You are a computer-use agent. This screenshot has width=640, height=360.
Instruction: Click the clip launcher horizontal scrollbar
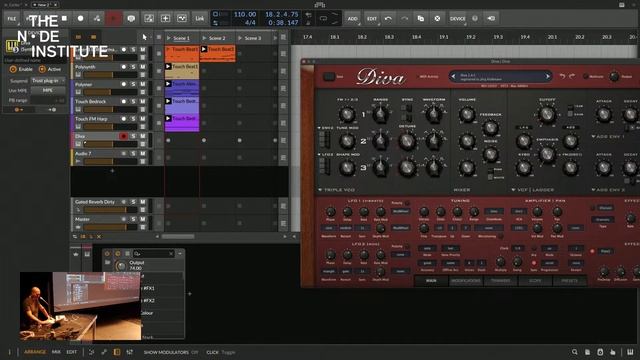(178, 236)
